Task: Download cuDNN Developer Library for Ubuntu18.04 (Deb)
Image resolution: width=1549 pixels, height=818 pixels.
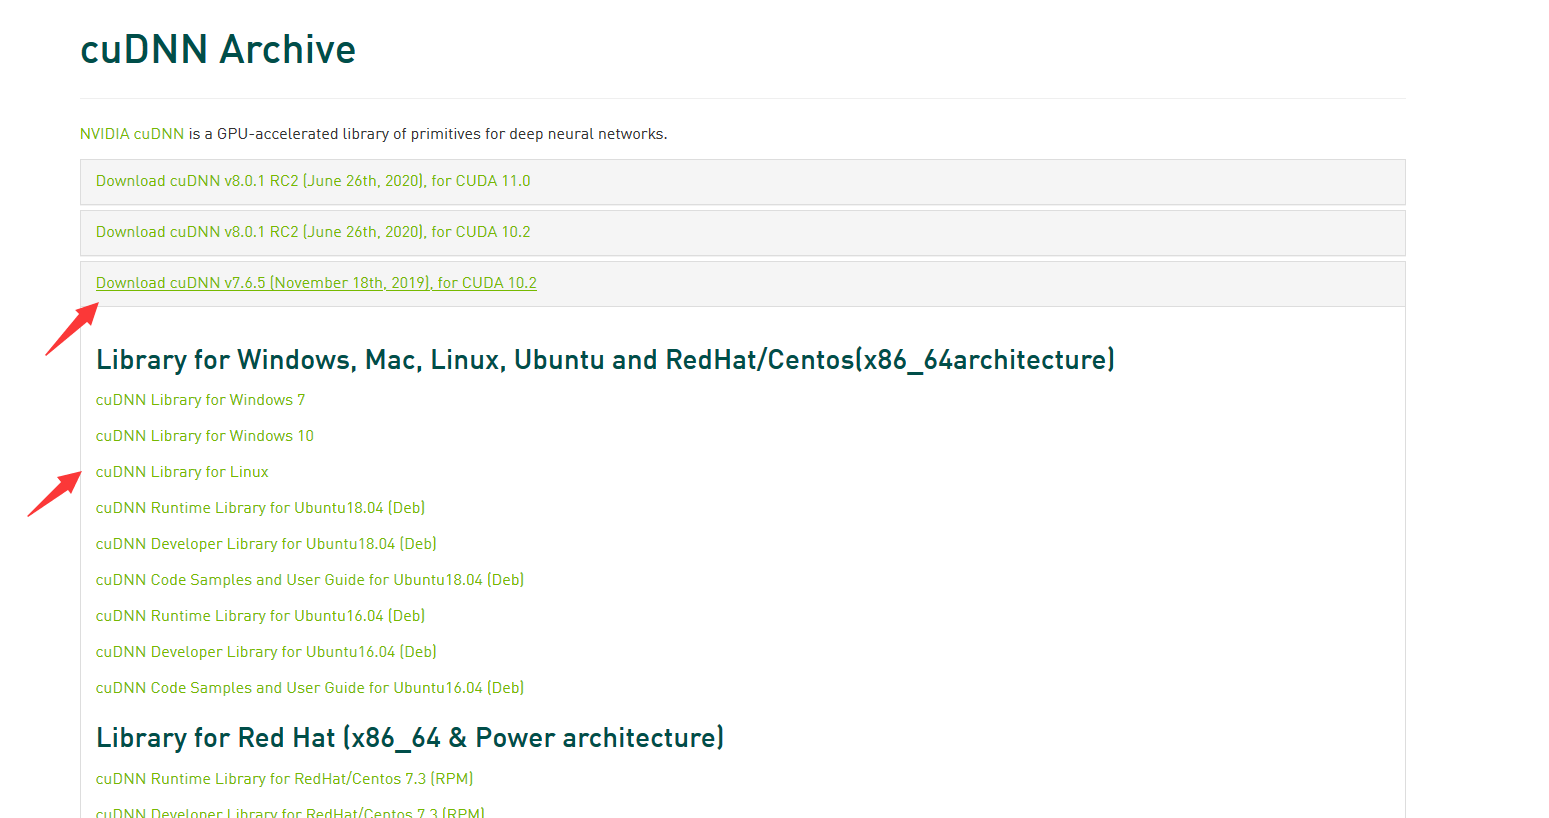Action: click(x=266, y=544)
